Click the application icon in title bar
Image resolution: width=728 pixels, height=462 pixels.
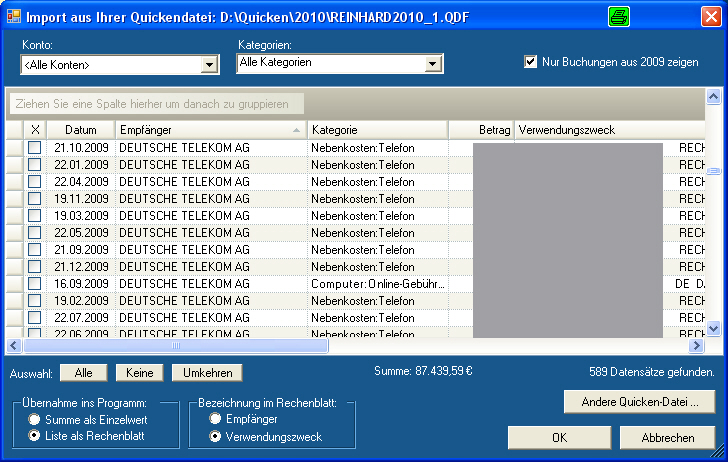coord(14,16)
